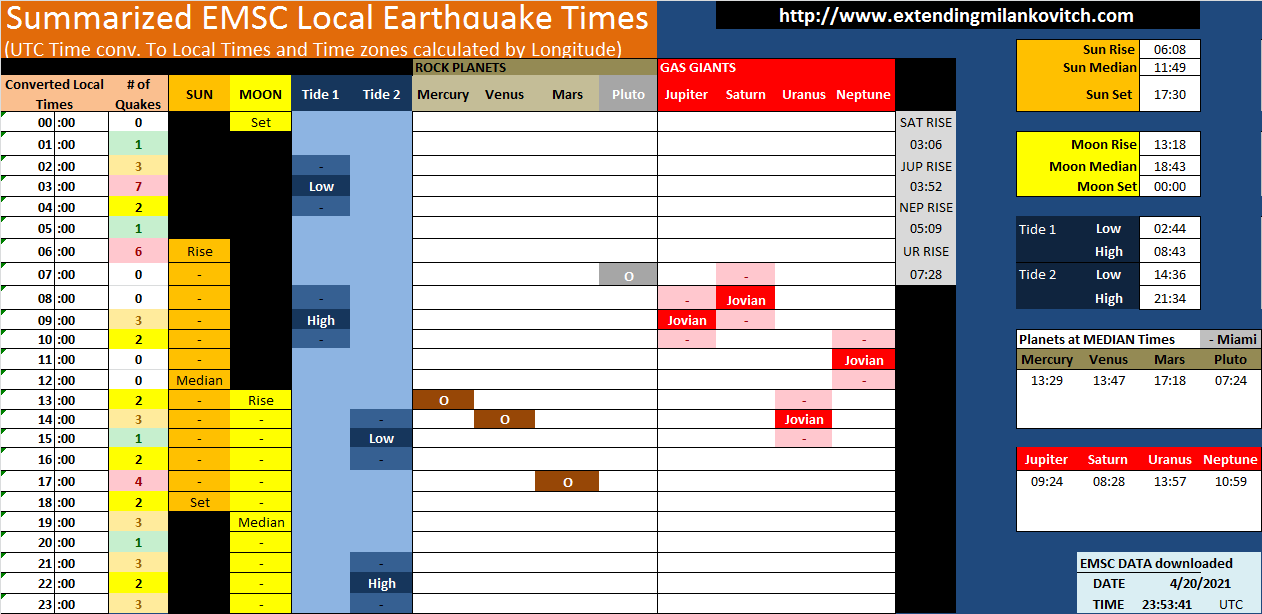Select the quake count 4 in the 17:00 row

click(x=138, y=482)
